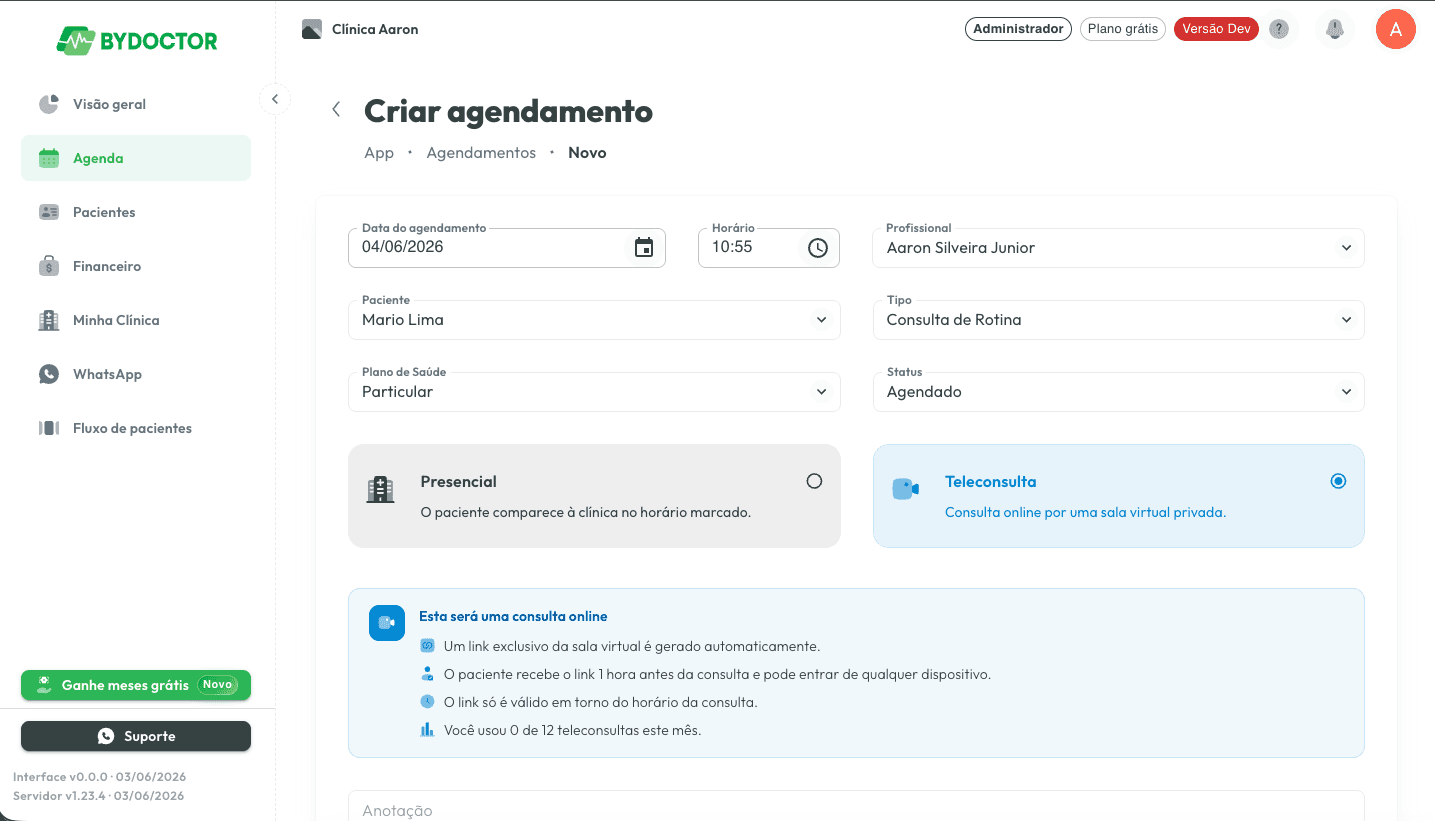Open Agenda menu item
Image resolution: width=1435 pixels, height=821 pixels.
click(136, 158)
